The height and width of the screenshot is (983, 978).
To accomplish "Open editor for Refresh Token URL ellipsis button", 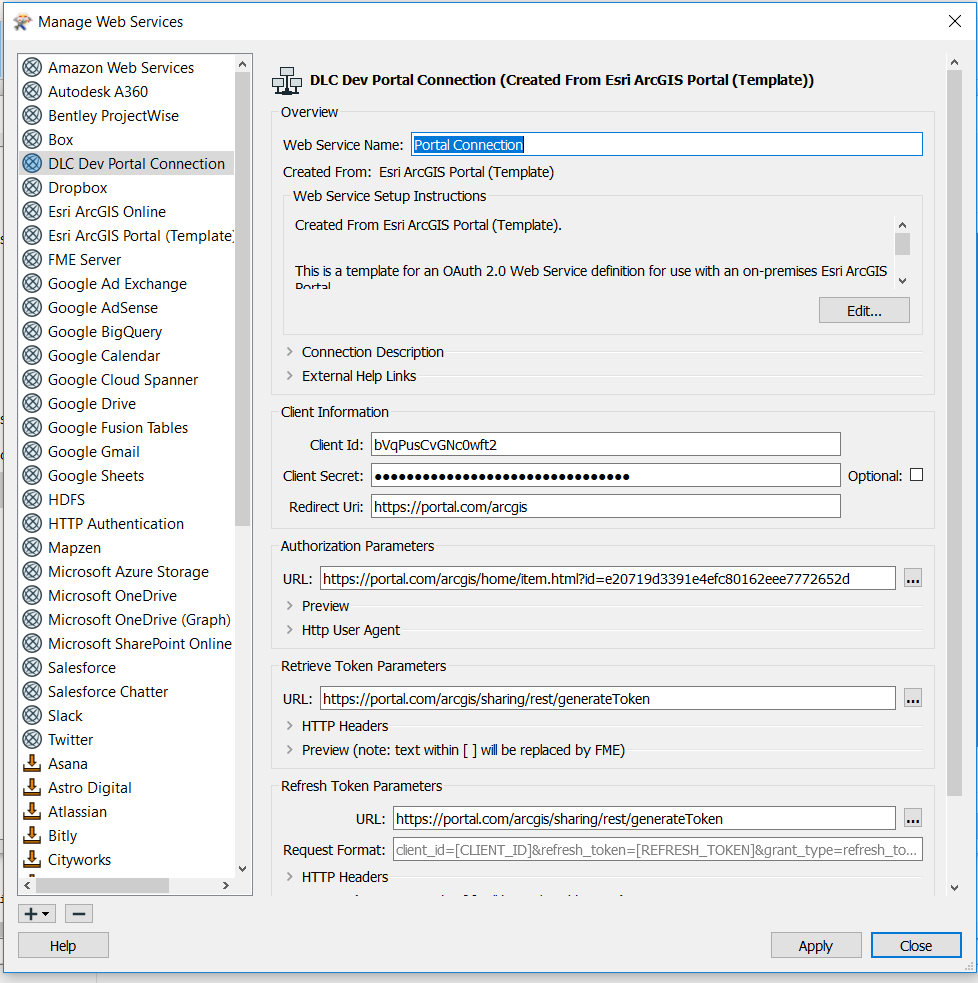I will tap(913, 819).
